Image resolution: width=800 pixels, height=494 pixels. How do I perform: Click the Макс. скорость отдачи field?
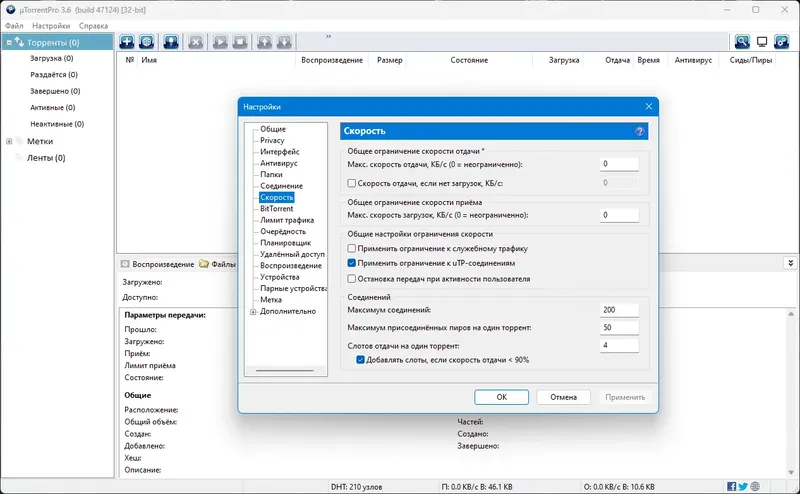[x=619, y=164]
